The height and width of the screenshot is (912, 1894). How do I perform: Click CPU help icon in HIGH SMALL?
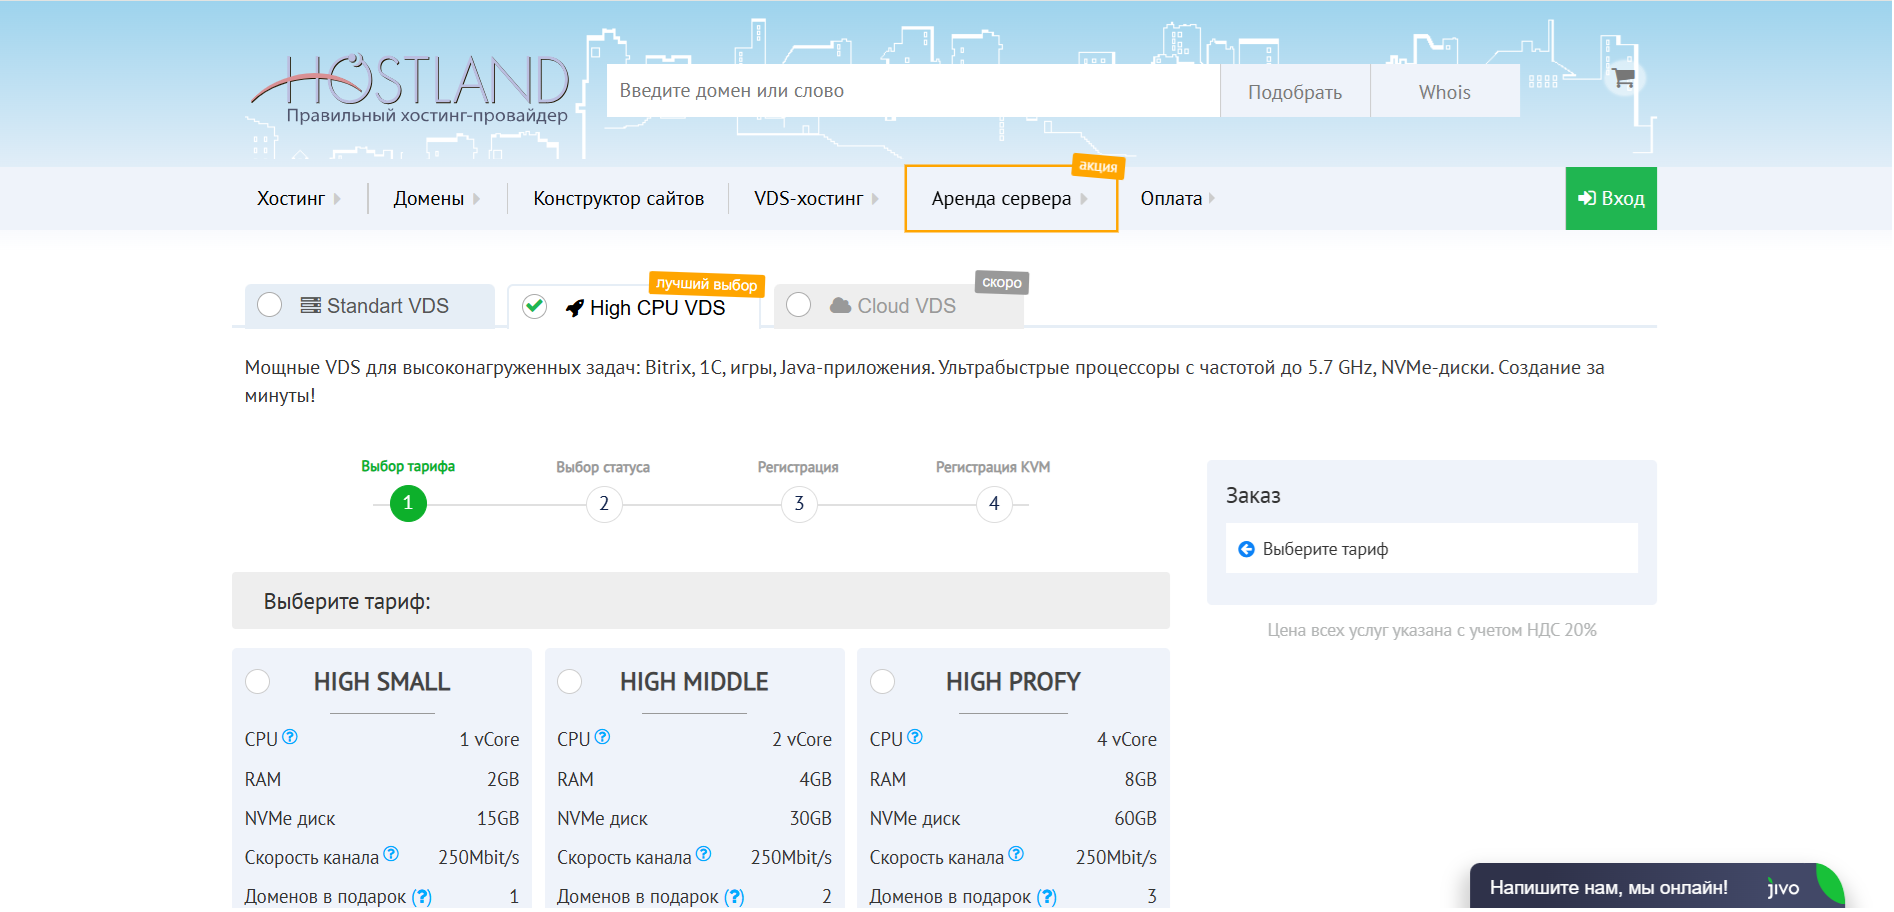tap(290, 737)
